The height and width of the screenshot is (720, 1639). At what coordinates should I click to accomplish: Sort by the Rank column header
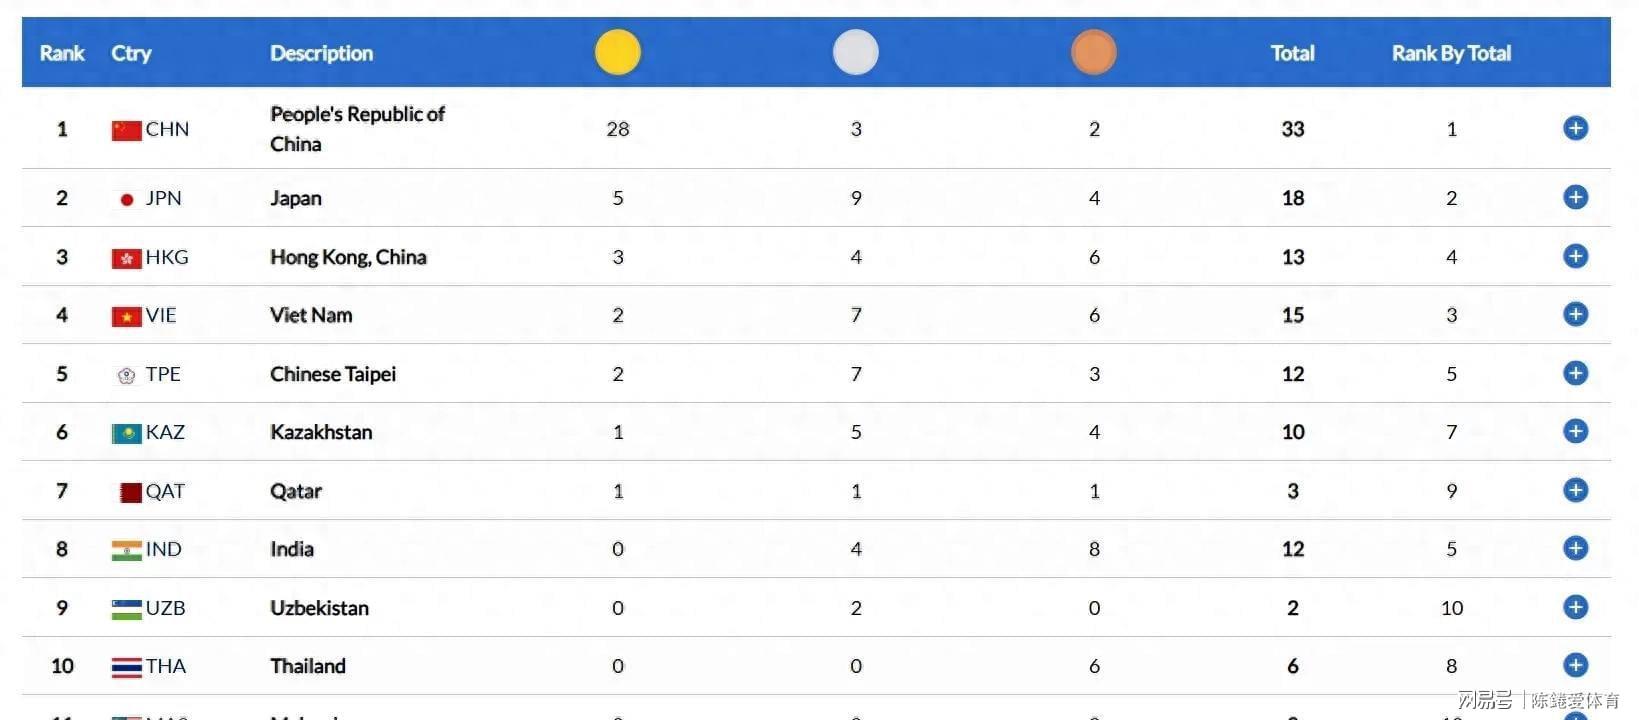[62, 53]
